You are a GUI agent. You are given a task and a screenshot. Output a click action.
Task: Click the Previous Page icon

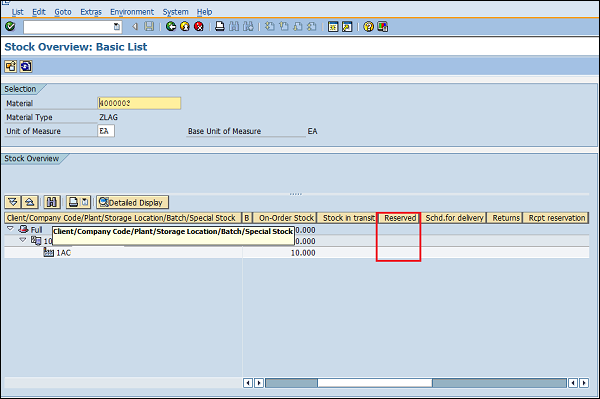pyautogui.click(x=284, y=26)
